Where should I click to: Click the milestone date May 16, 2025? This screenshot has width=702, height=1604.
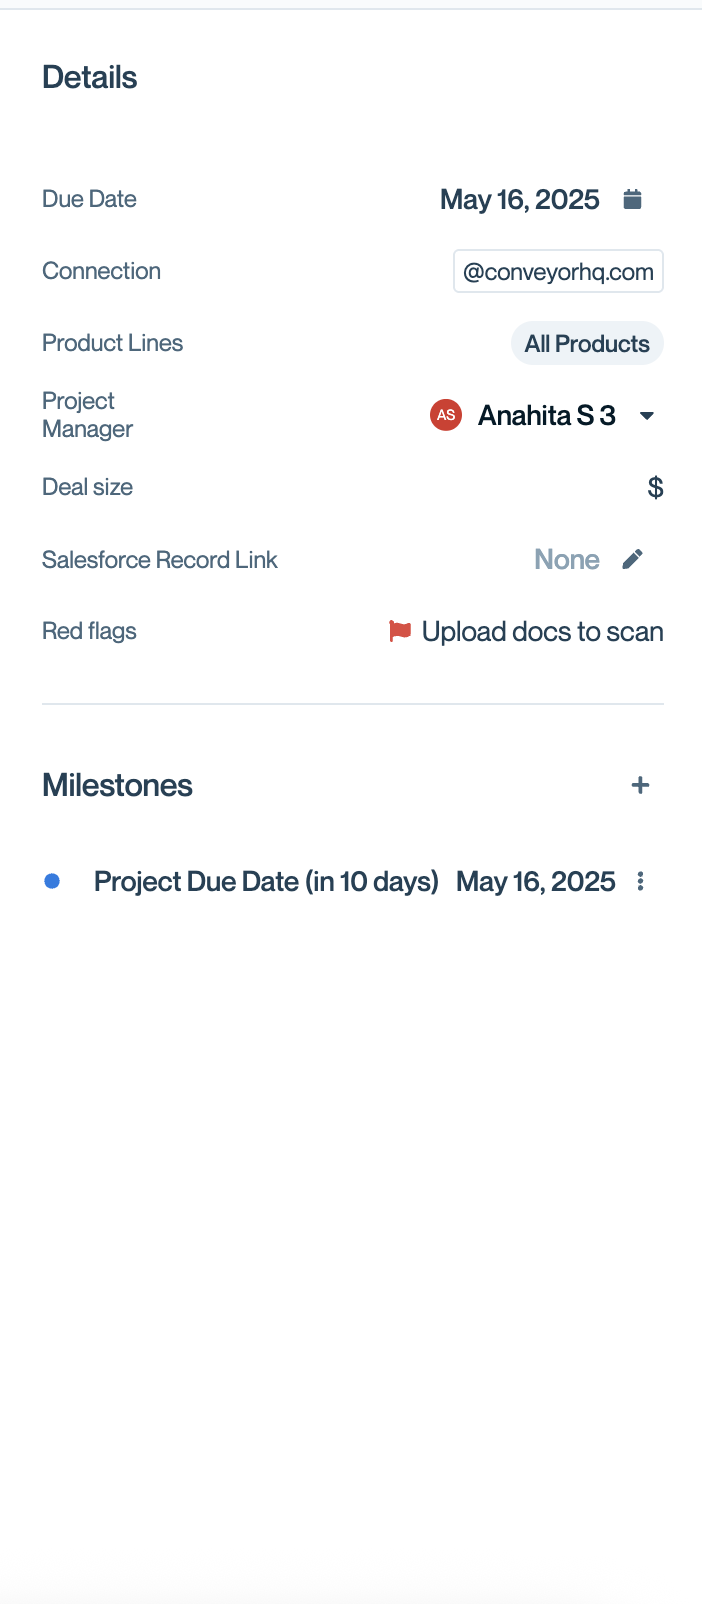535,881
